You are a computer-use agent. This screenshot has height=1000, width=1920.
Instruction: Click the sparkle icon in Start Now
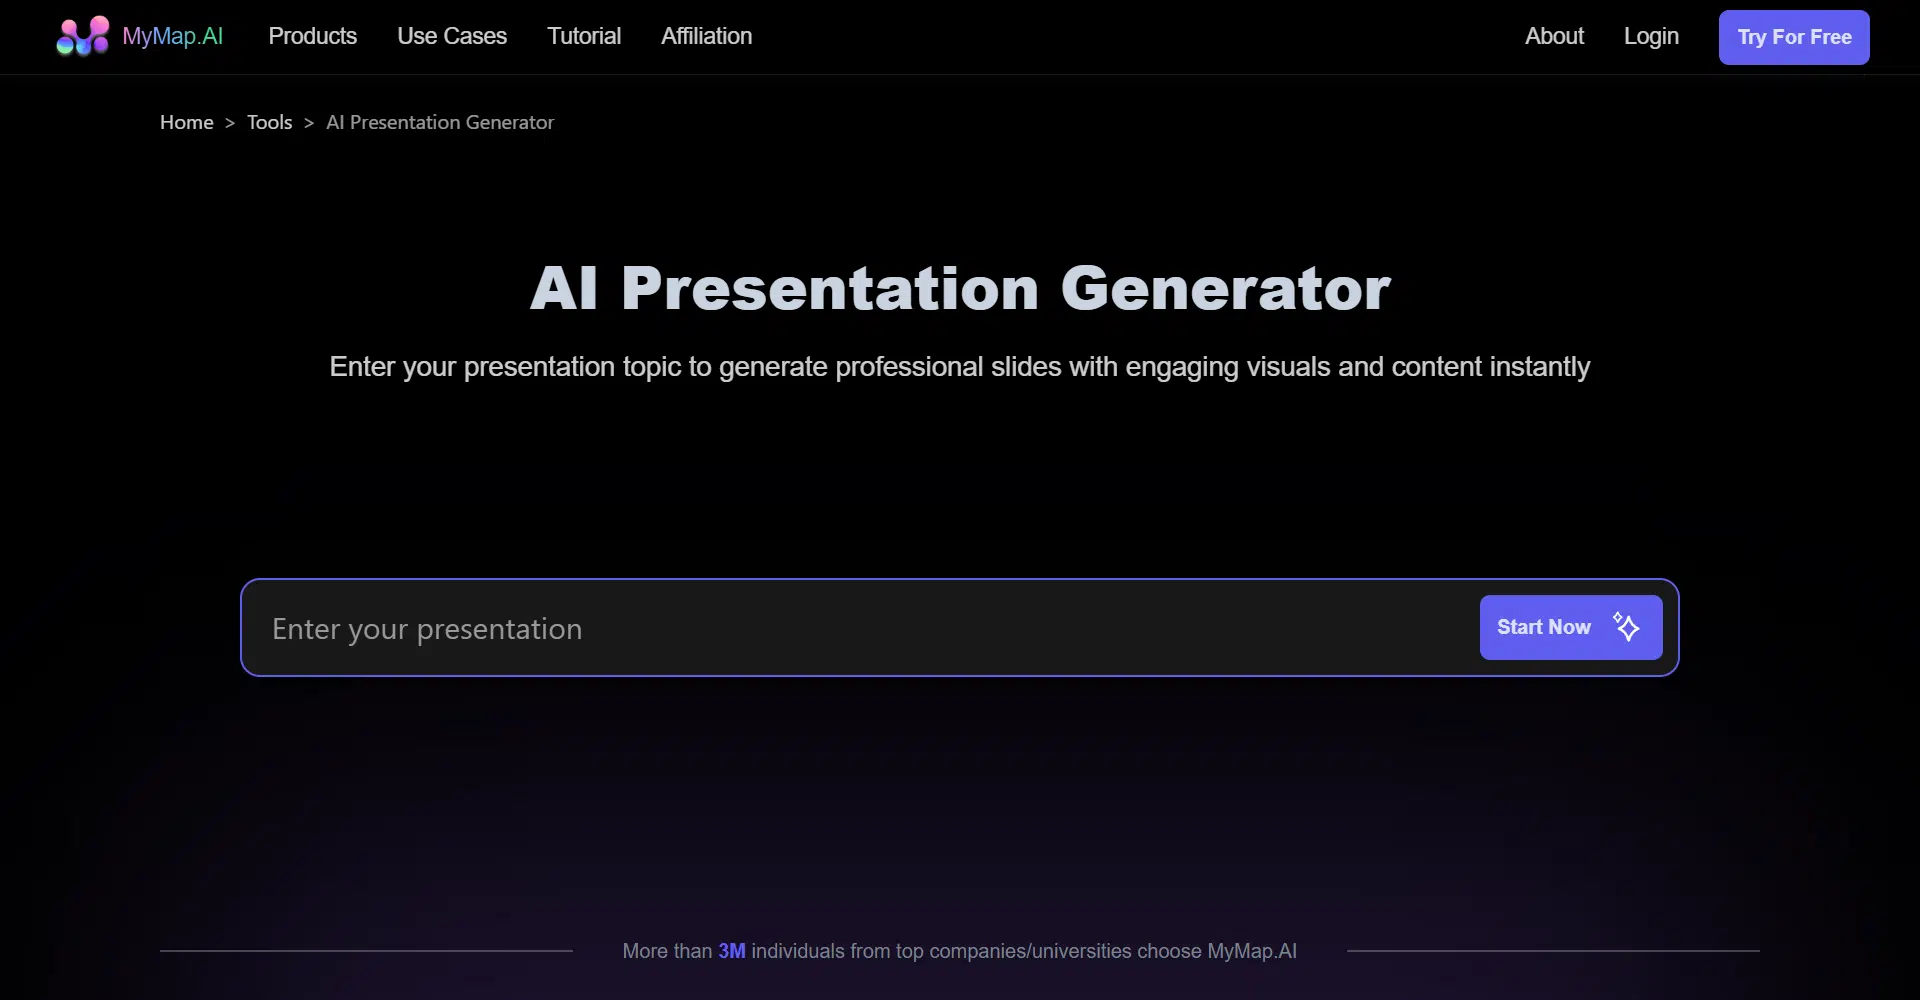coord(1626,627)
